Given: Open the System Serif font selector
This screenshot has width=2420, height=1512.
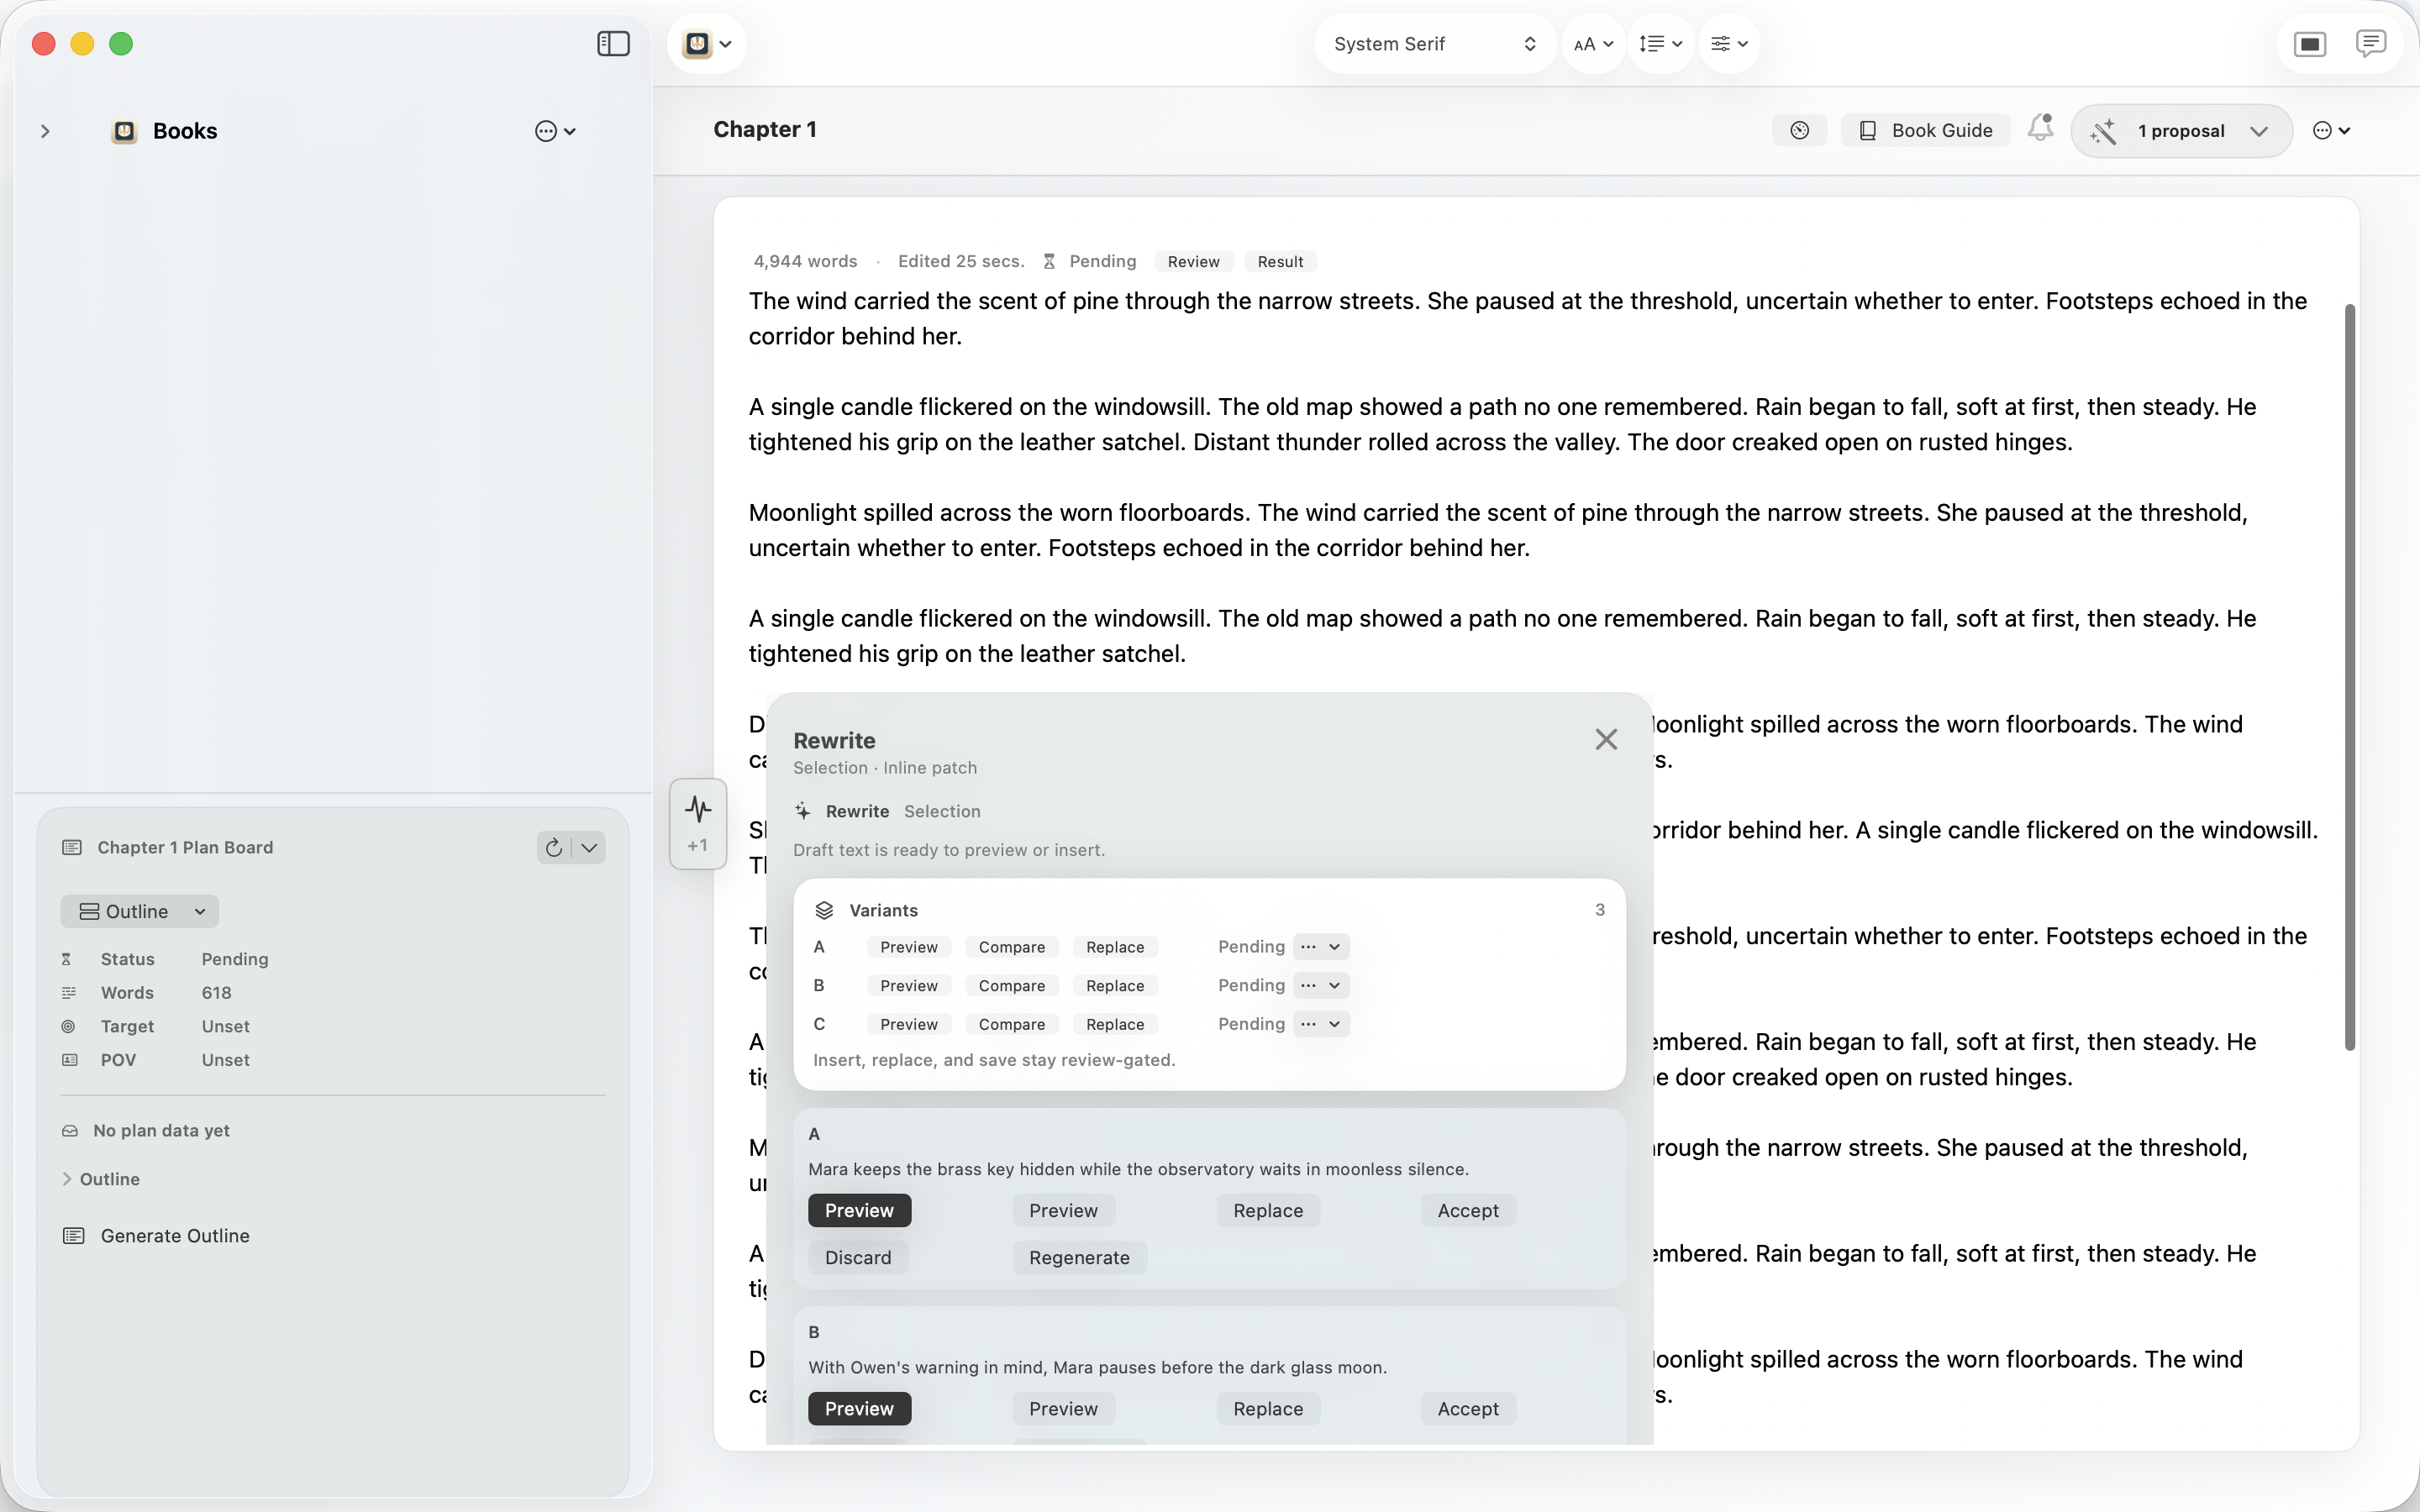Looking at the screenshot, I should 1434,44.
